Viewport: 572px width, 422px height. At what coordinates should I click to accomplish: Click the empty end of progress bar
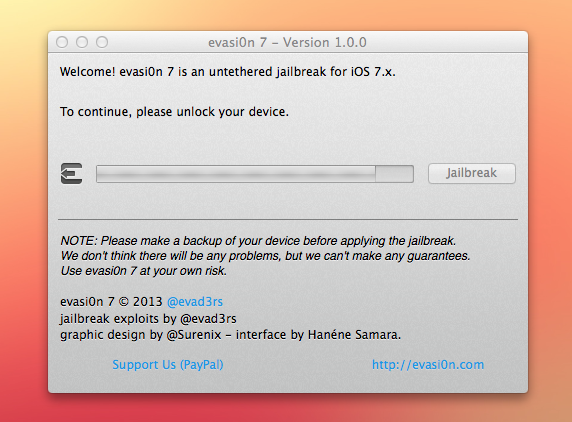[x=394, y=174]
